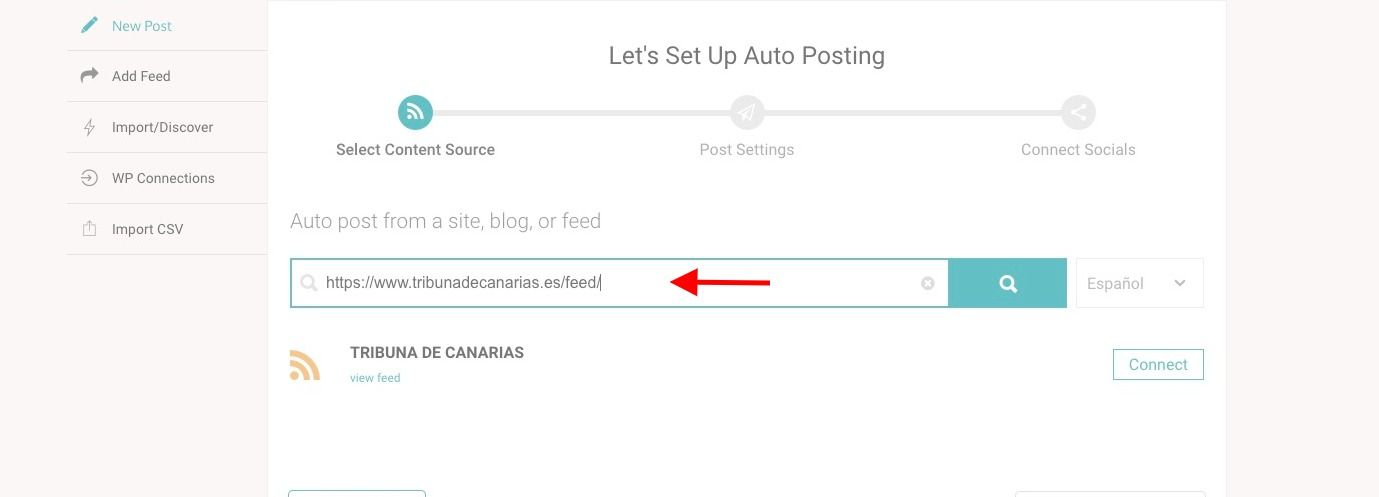Expand the language list chevron arrow
1379x497 pixels.
[1180, 283]
